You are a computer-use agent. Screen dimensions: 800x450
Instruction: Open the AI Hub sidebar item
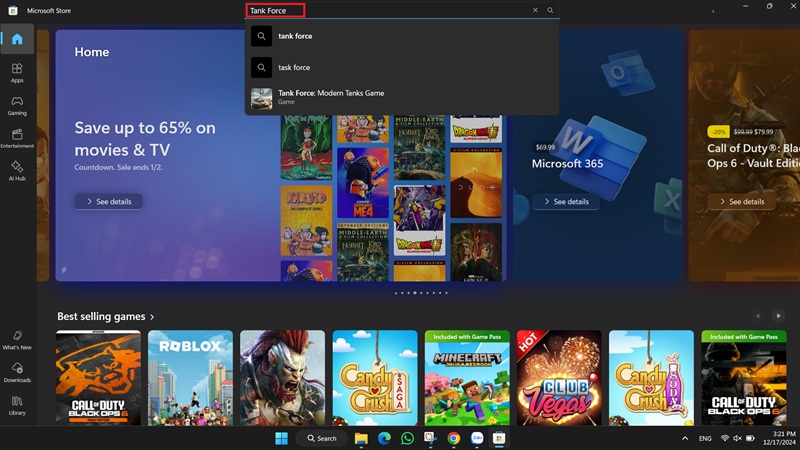tap(17, 169)
